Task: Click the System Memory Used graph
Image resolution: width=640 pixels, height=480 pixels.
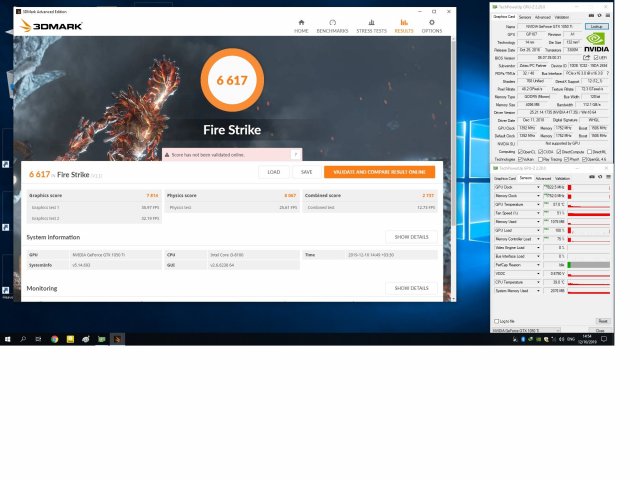Action: click(x=589, y=291)
